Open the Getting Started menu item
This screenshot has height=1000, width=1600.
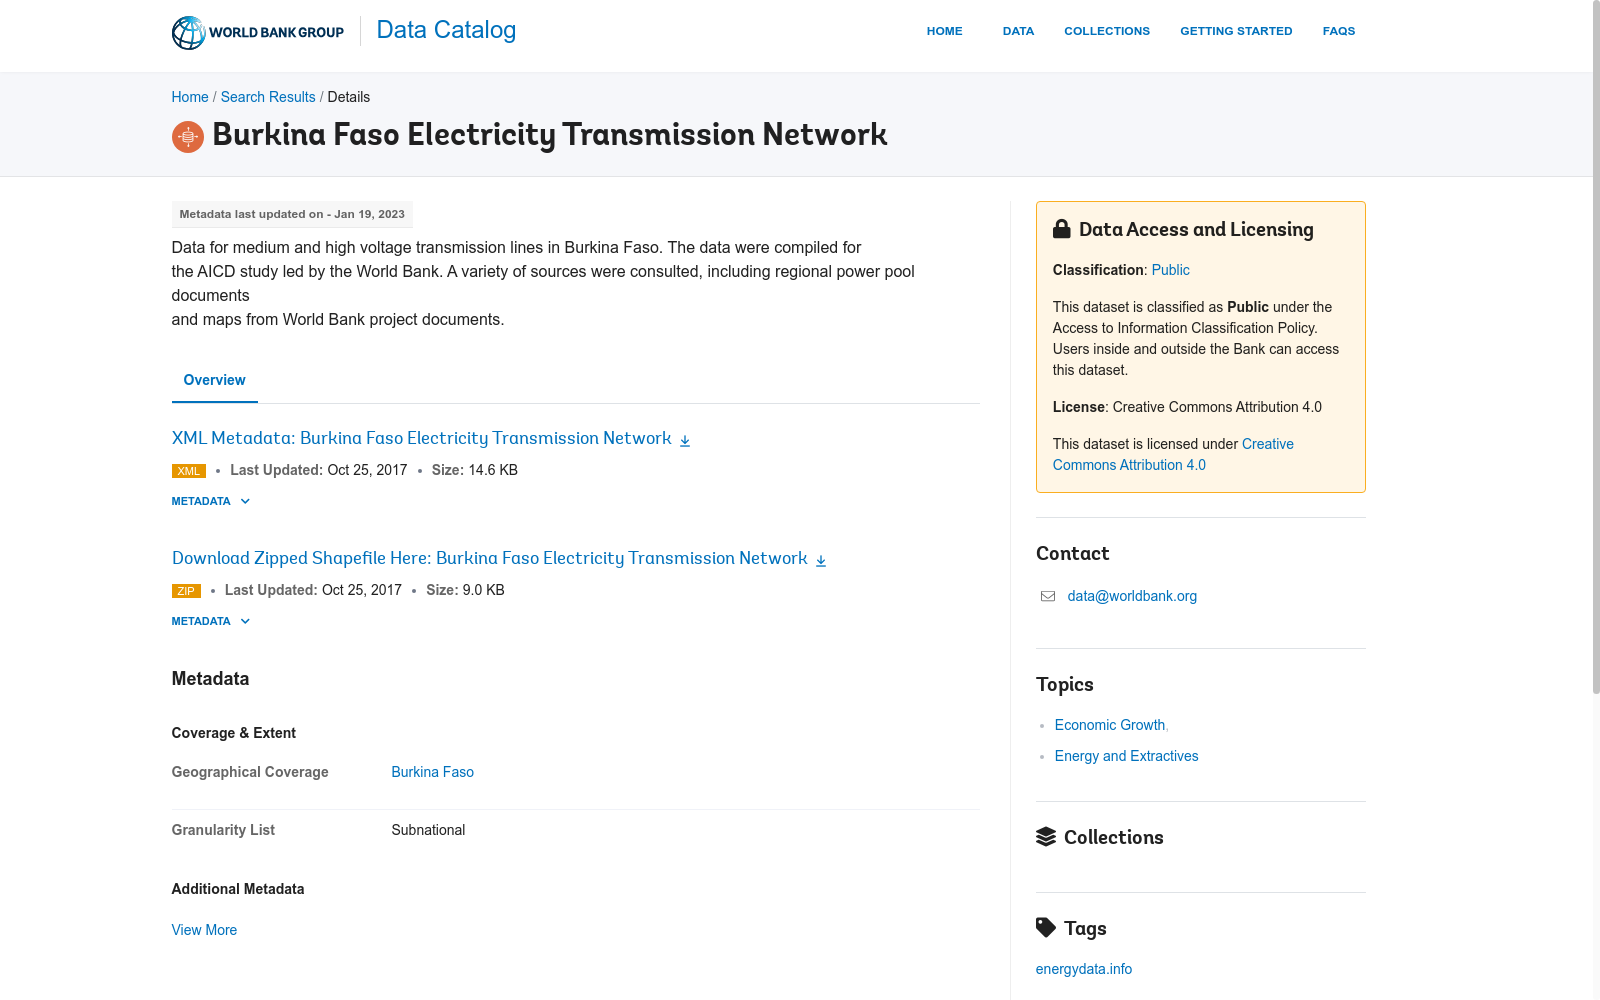click(x=1236, y=31)
